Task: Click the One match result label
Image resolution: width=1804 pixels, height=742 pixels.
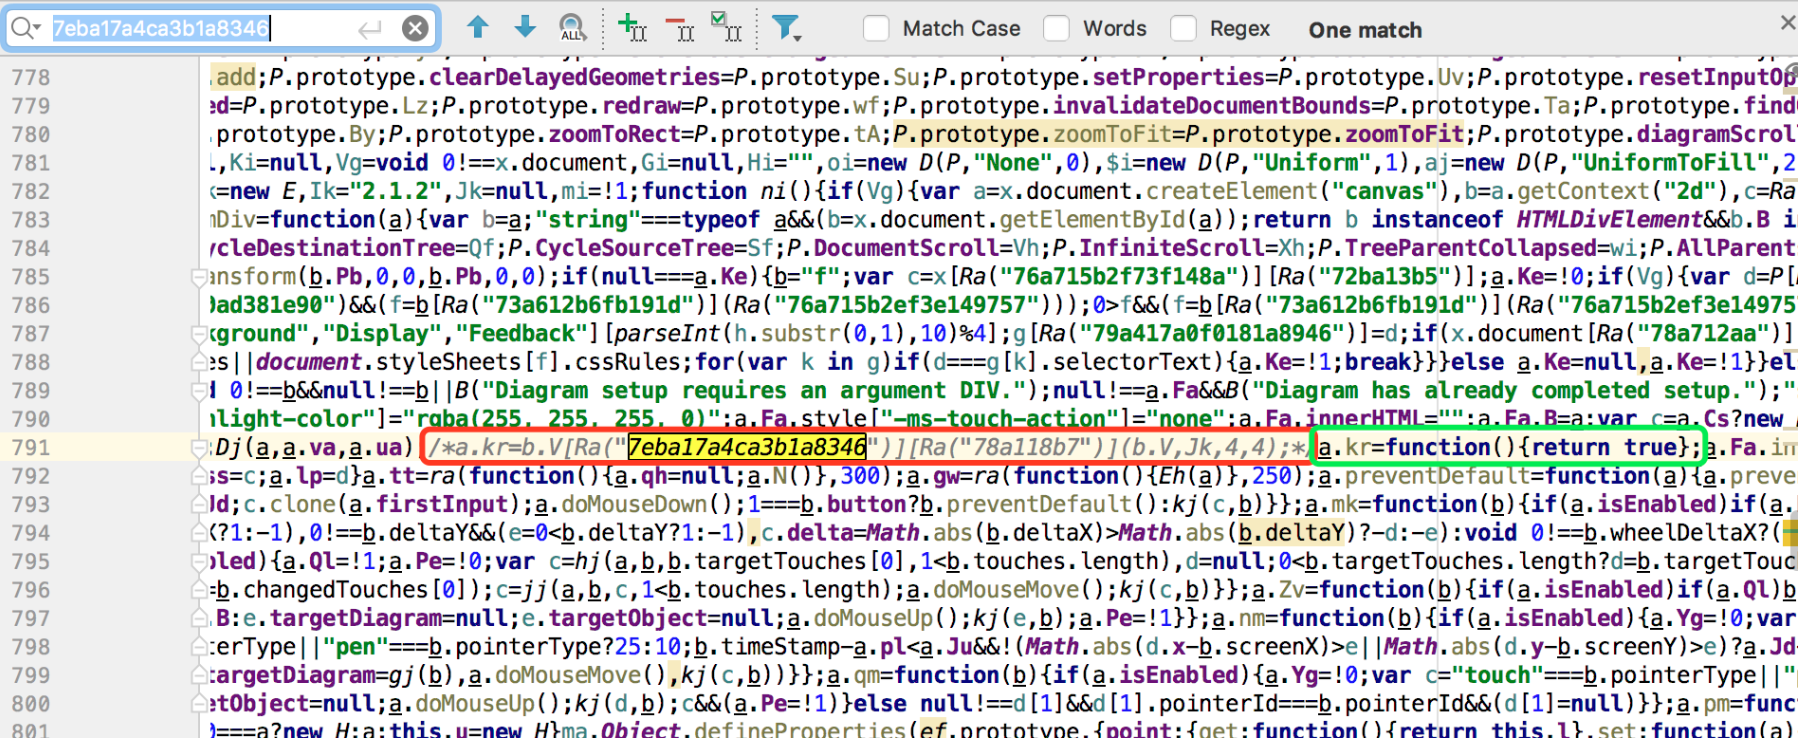Action: click(1365, 30)
